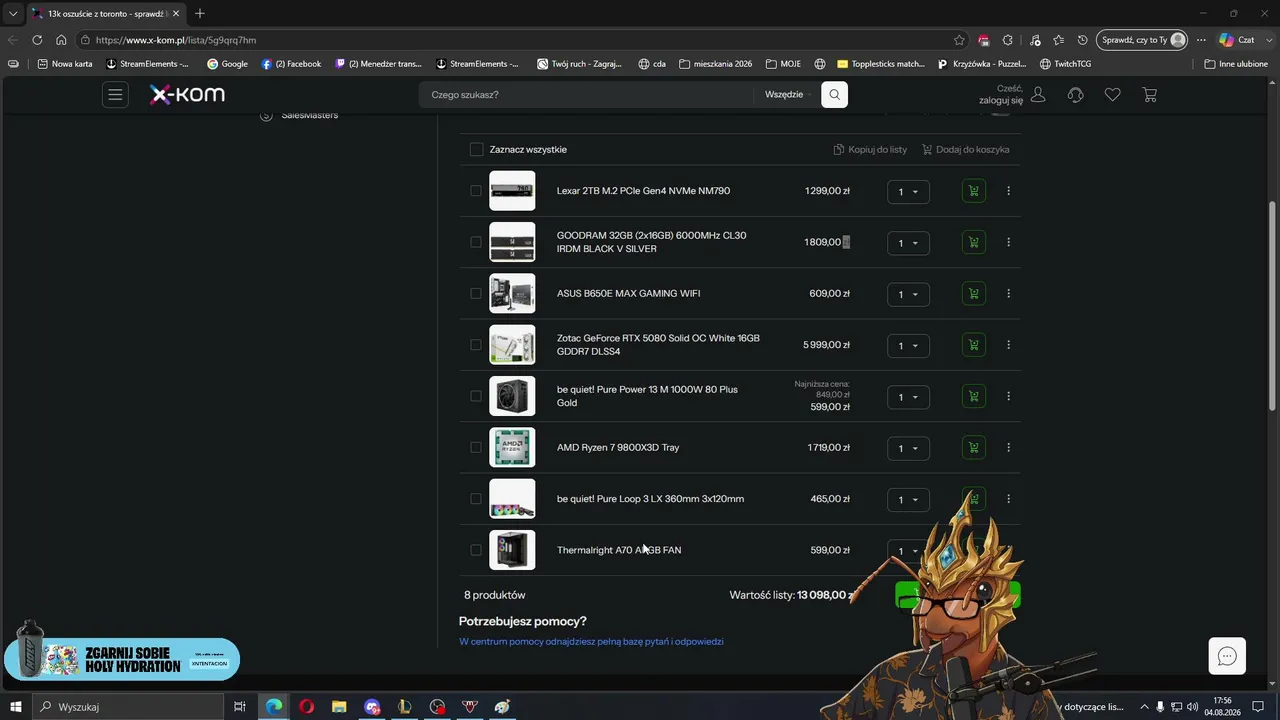Open the 'TwitchTCG' bookmark
The height and width of the screenshot is (720, 1280).
(x=1065, y=64)
